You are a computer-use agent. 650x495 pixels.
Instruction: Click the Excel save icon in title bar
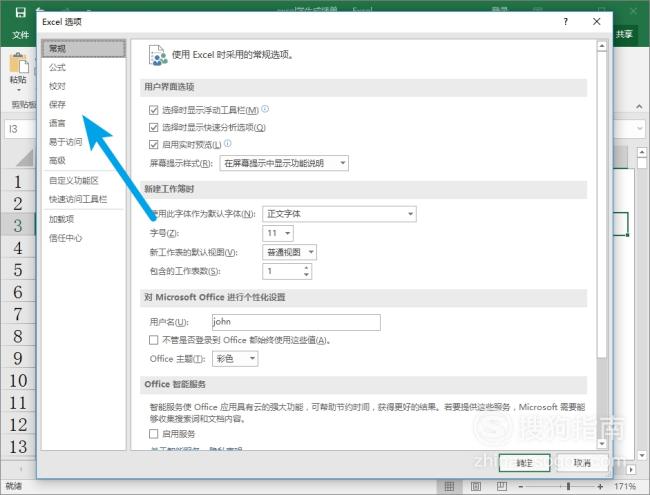click(x=20, y=12)
